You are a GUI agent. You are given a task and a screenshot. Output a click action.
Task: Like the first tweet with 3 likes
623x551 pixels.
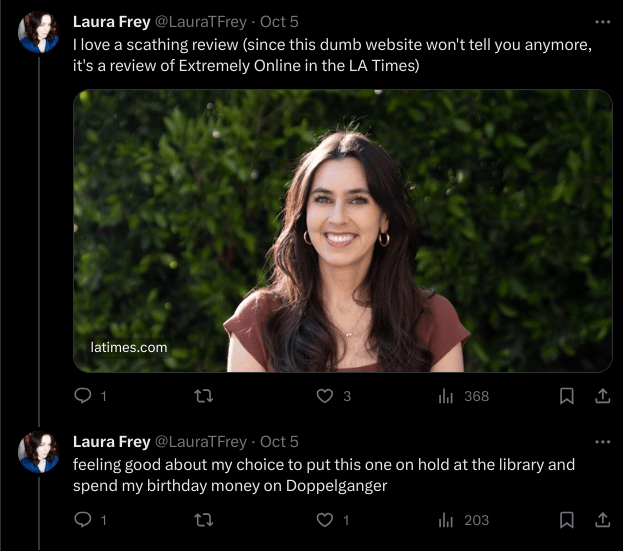tap(324, 396)
